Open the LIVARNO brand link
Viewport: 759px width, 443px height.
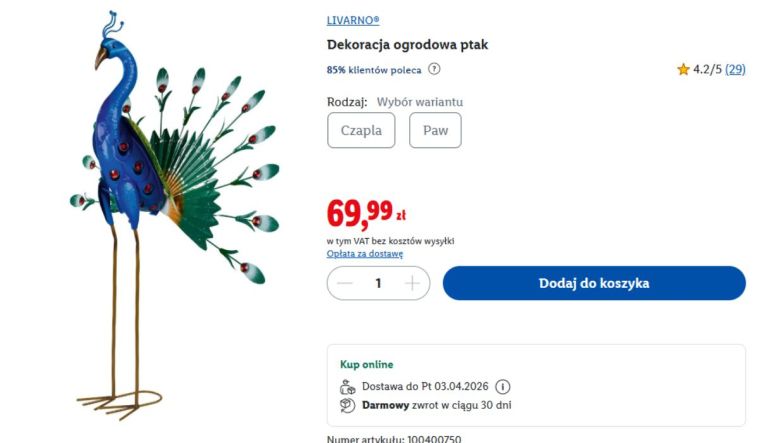click(x=353, y=20)
